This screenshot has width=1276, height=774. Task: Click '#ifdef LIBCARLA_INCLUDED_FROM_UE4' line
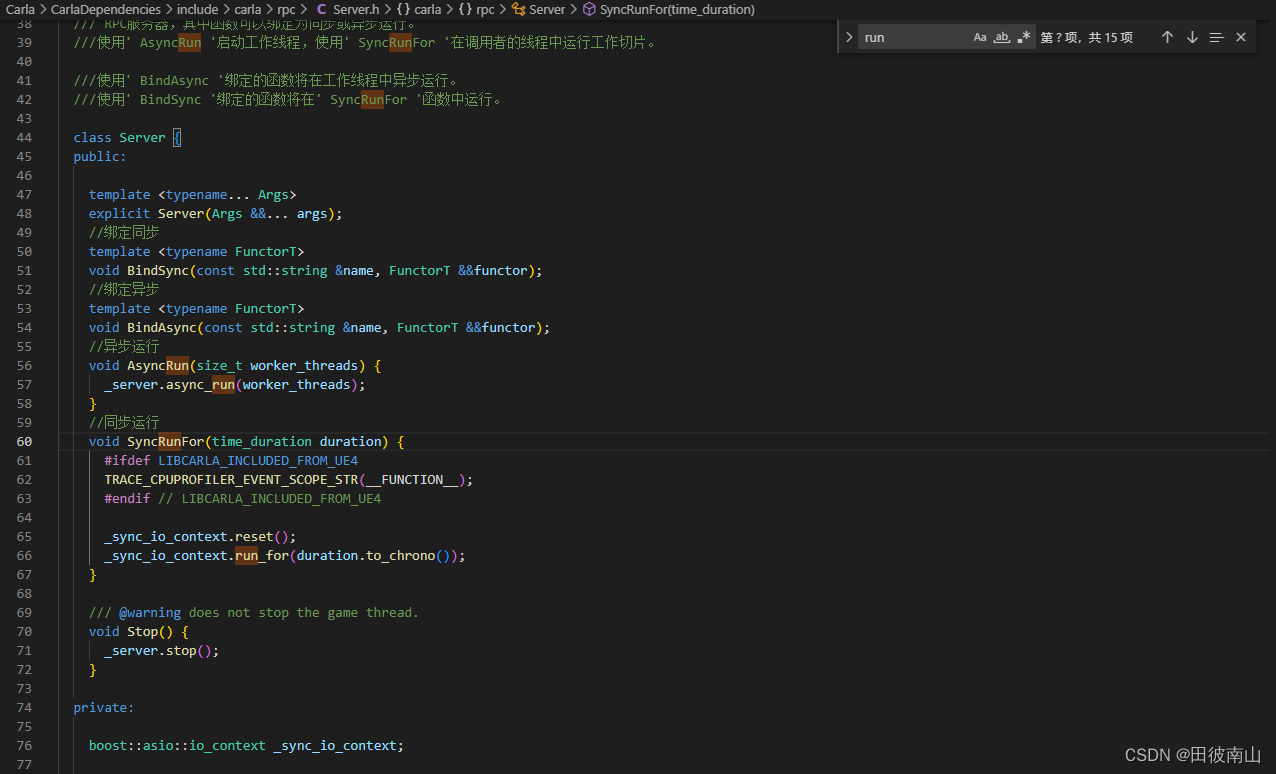coord(231,460)
